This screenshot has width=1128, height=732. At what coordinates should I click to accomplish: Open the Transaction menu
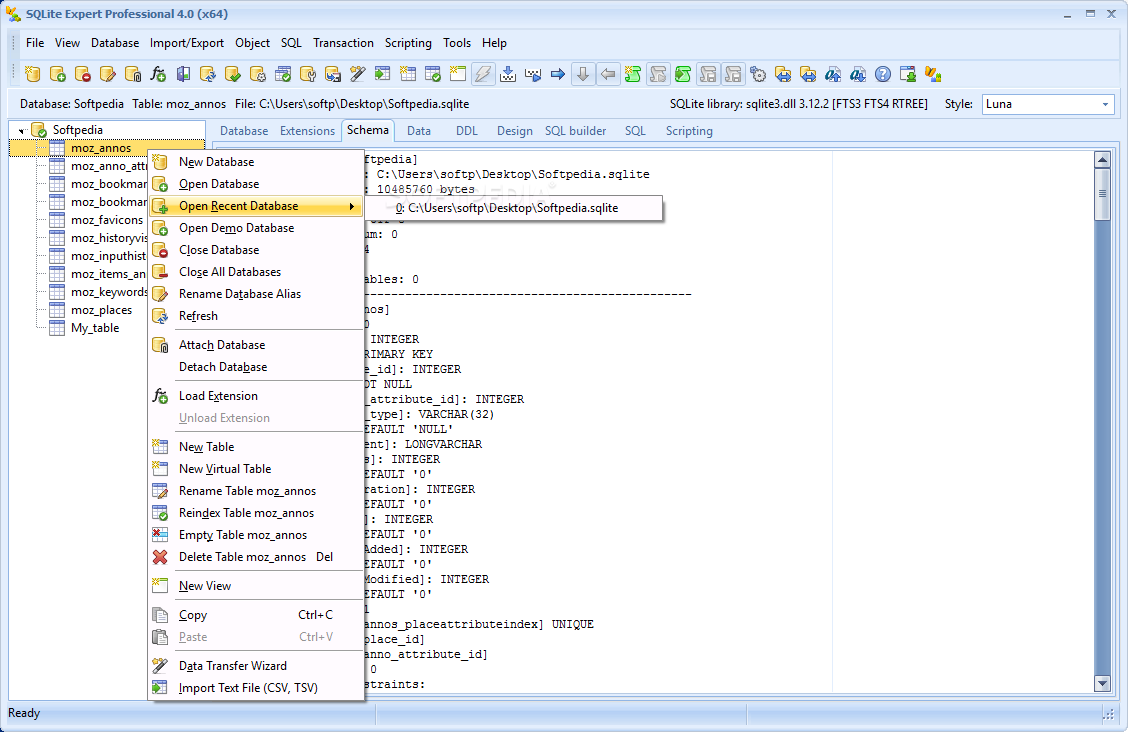pos(343,43)
